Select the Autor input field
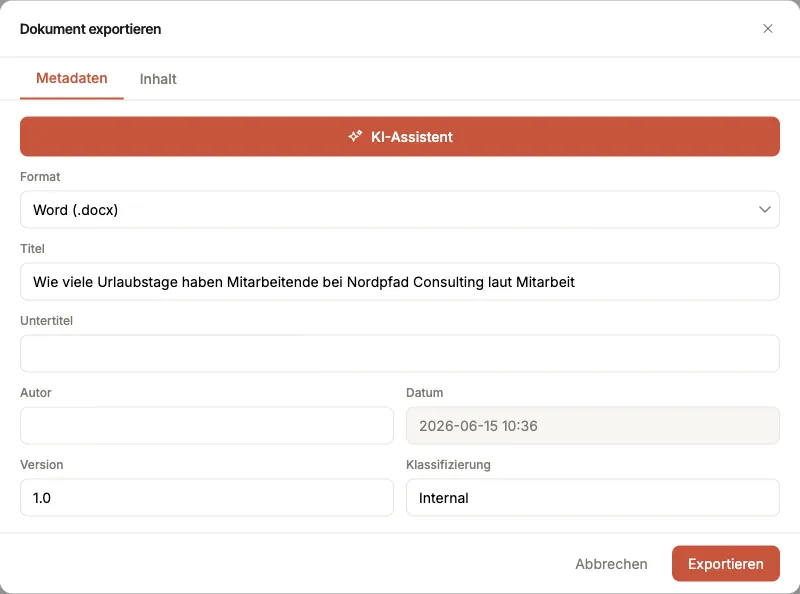 (x=207, y=426)
